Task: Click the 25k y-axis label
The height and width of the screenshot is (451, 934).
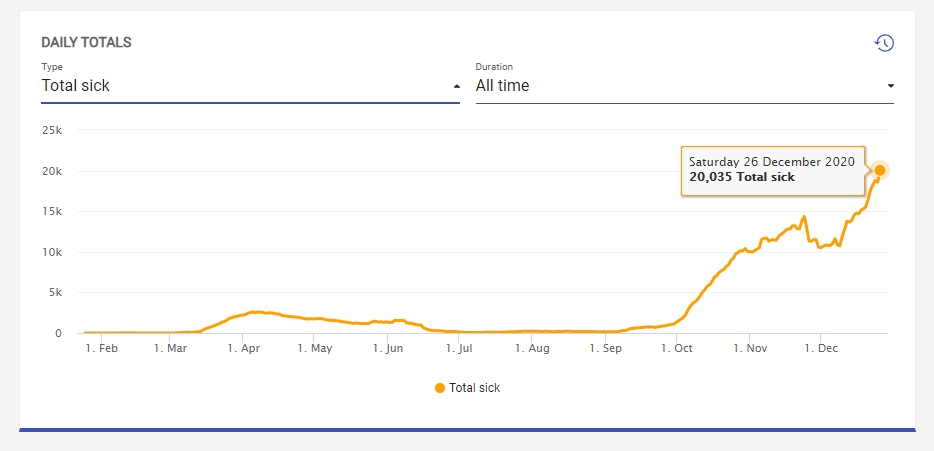Action: [x=51, y=130]
